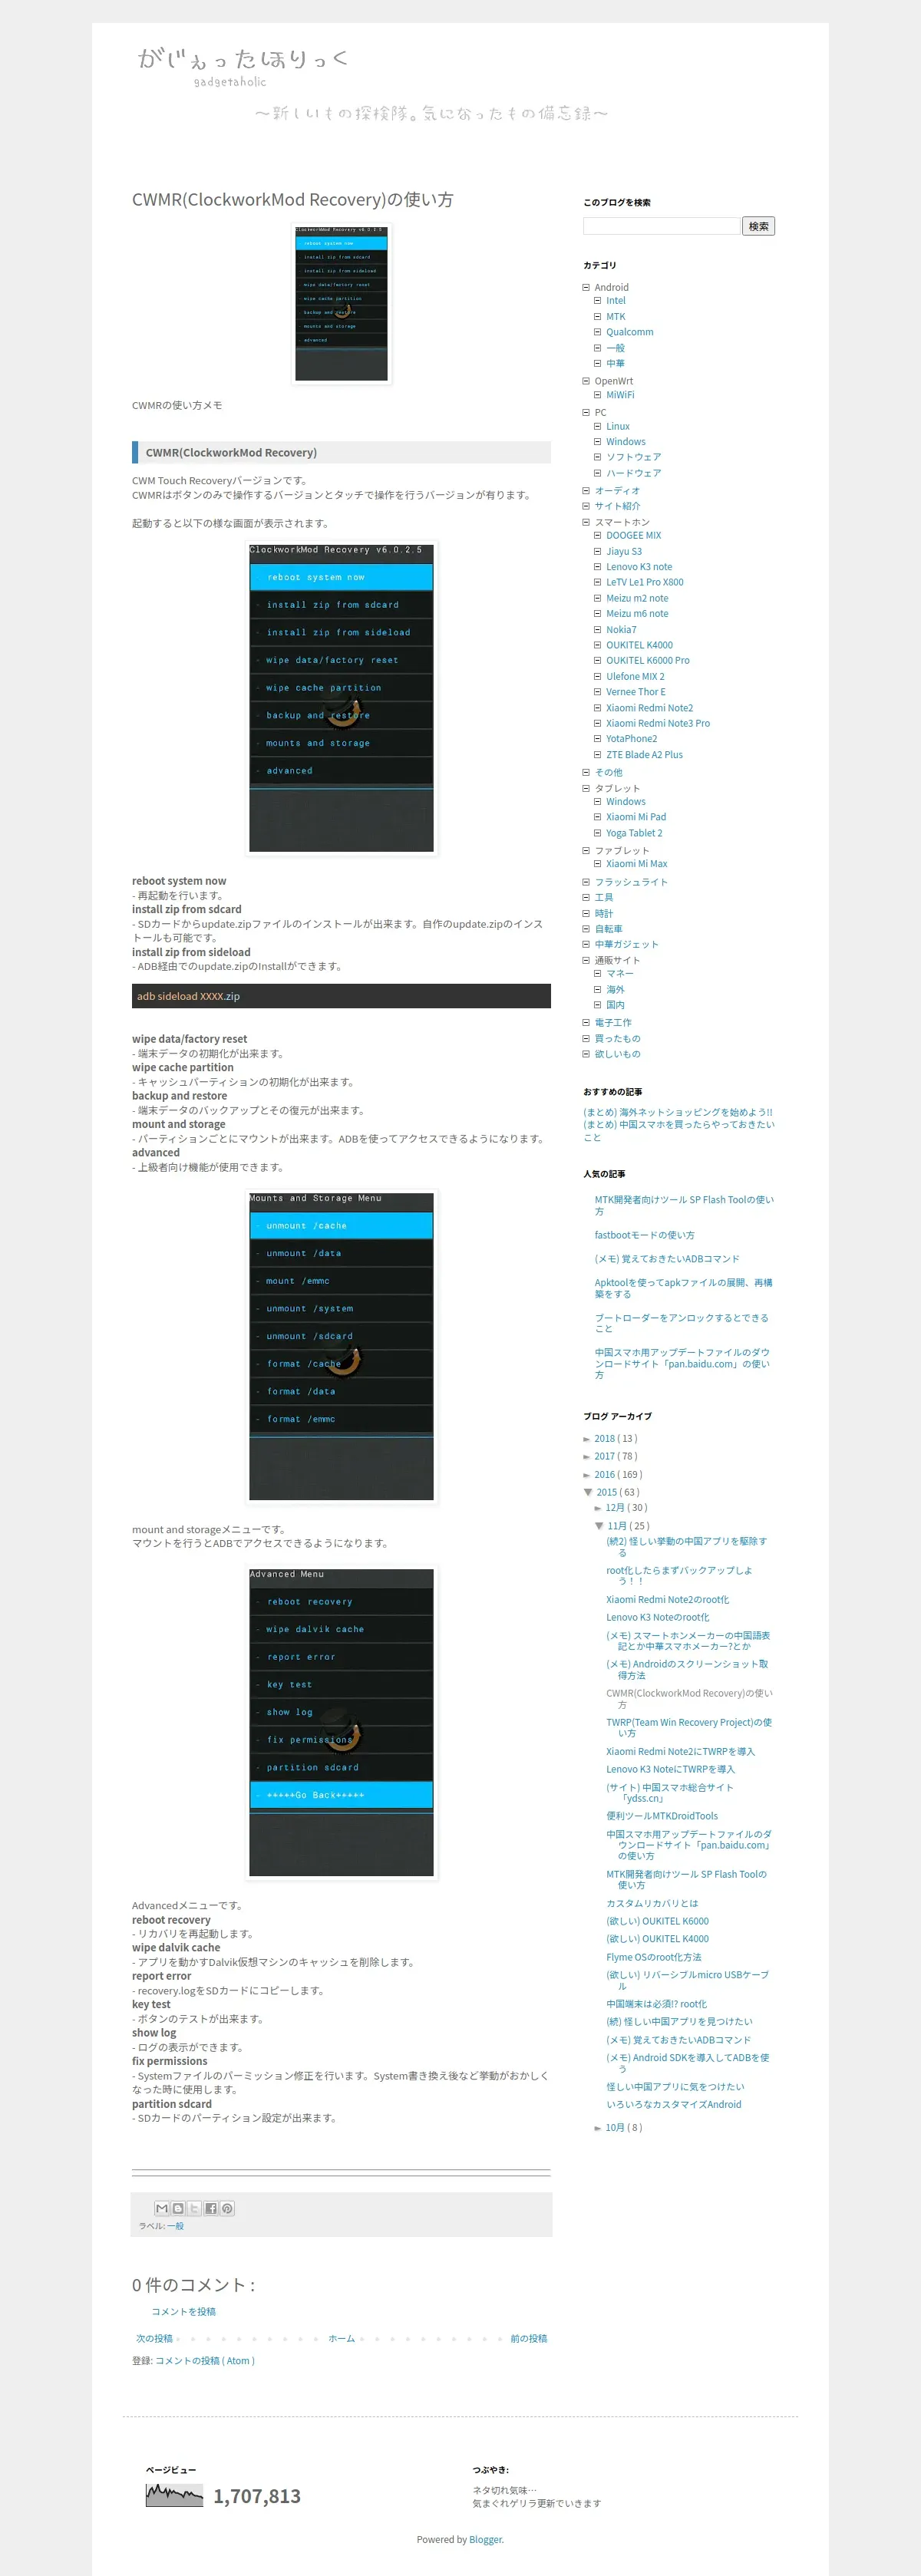This screenshot has height=2576, width=921.
Task: Click コメントを投稿 to post a comment
Action: pyautogui.click(x=183, y=2311)
